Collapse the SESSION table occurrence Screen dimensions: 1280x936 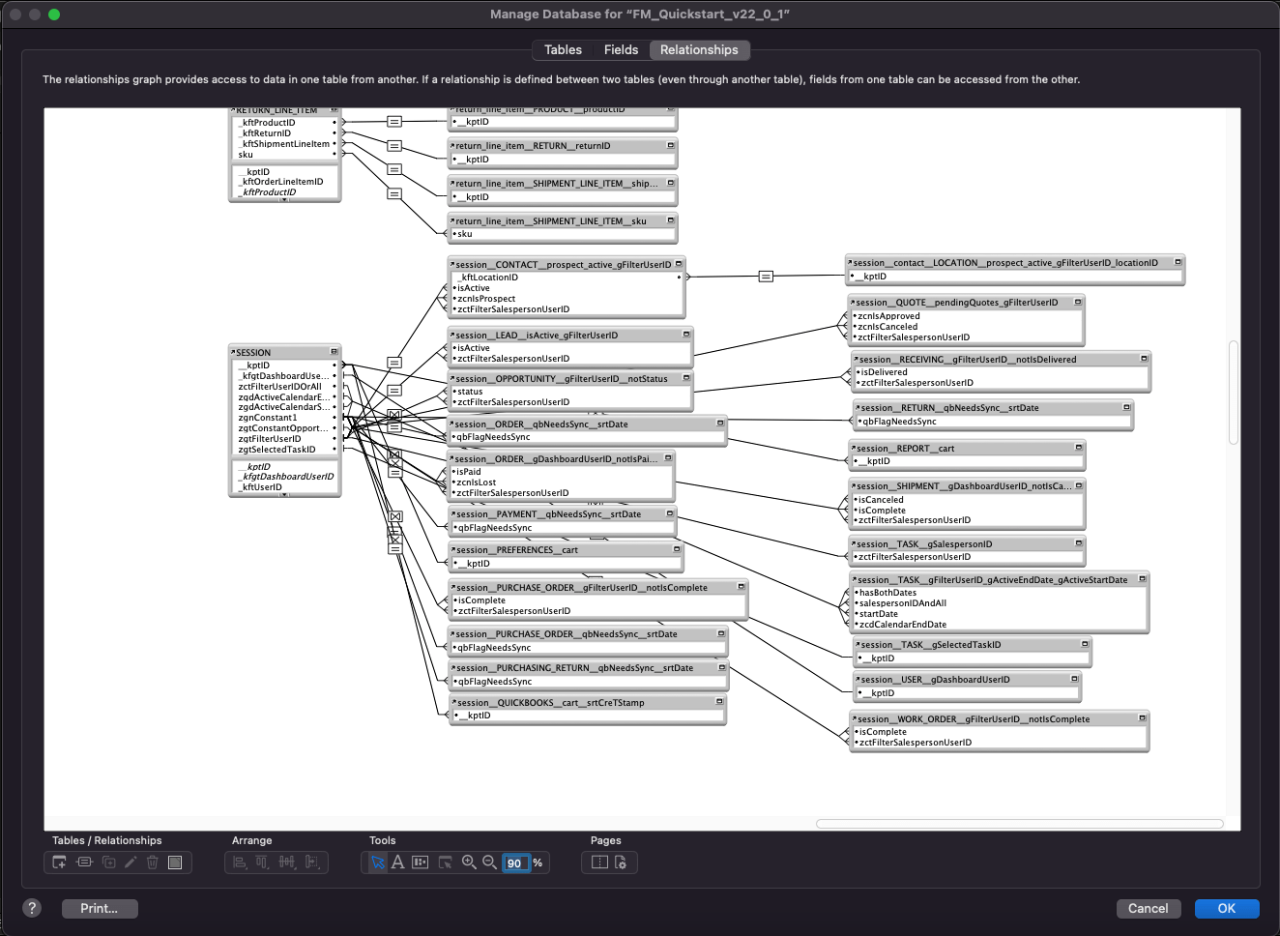pyautogui.click(x=334, y=352)
